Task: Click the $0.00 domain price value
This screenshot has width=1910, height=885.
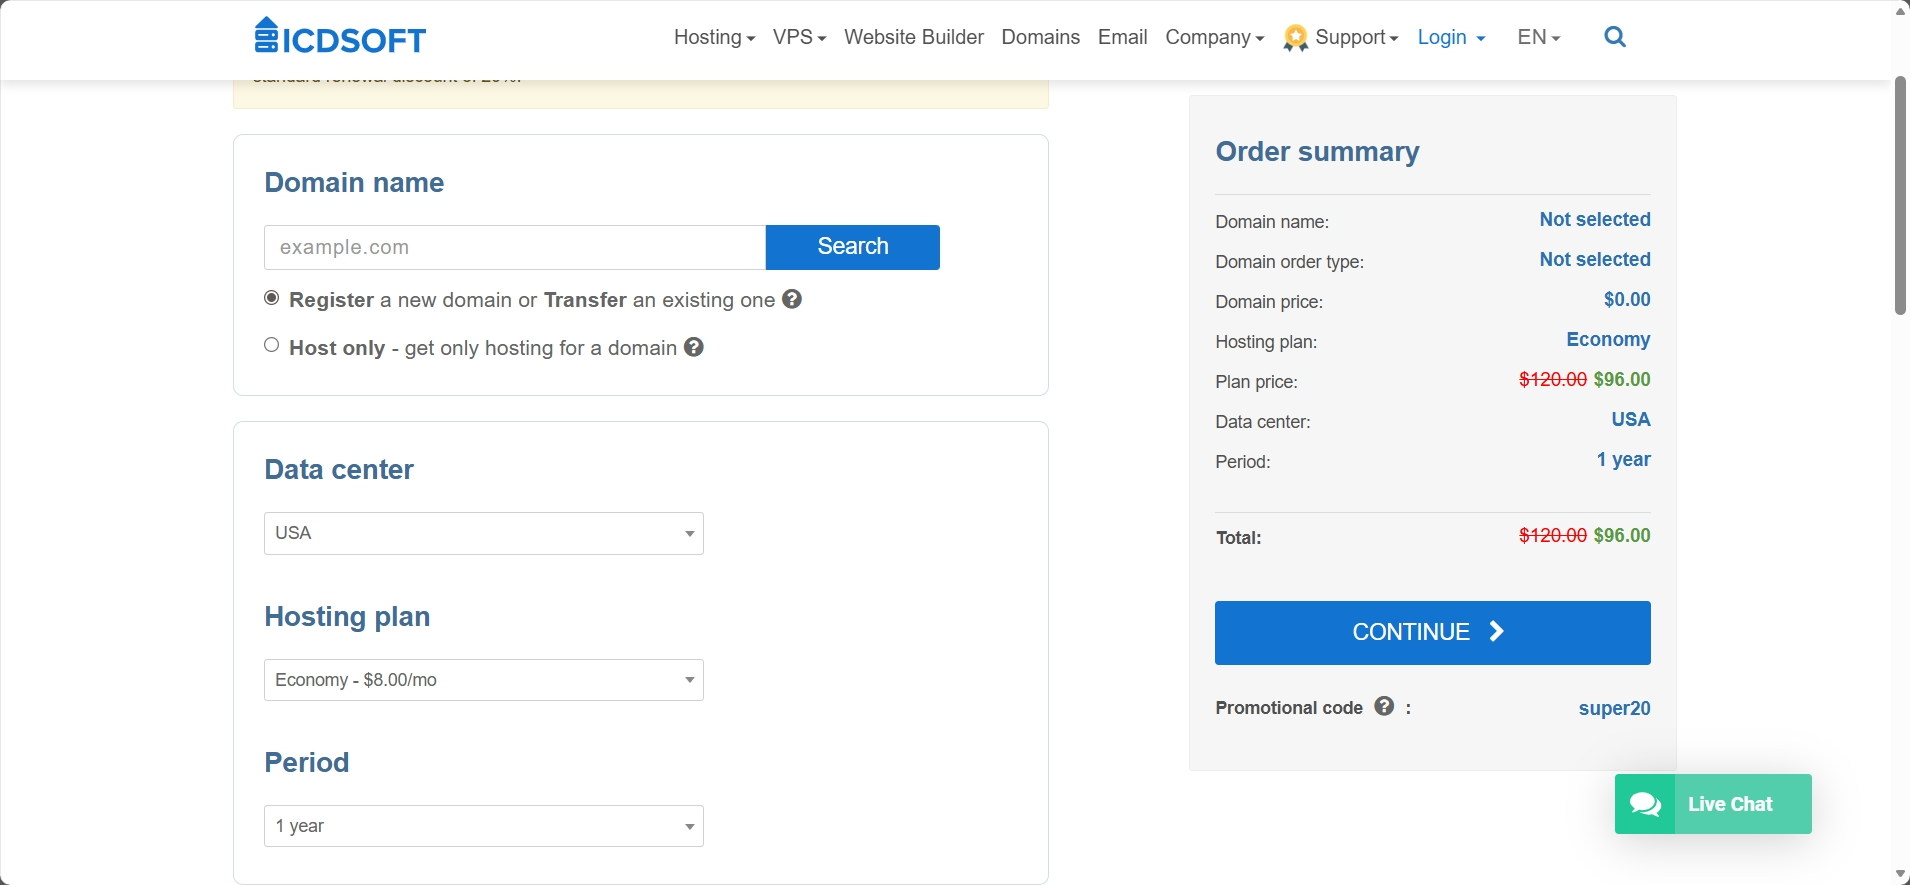Action: pyautogui.click(x=1627, y=299)
